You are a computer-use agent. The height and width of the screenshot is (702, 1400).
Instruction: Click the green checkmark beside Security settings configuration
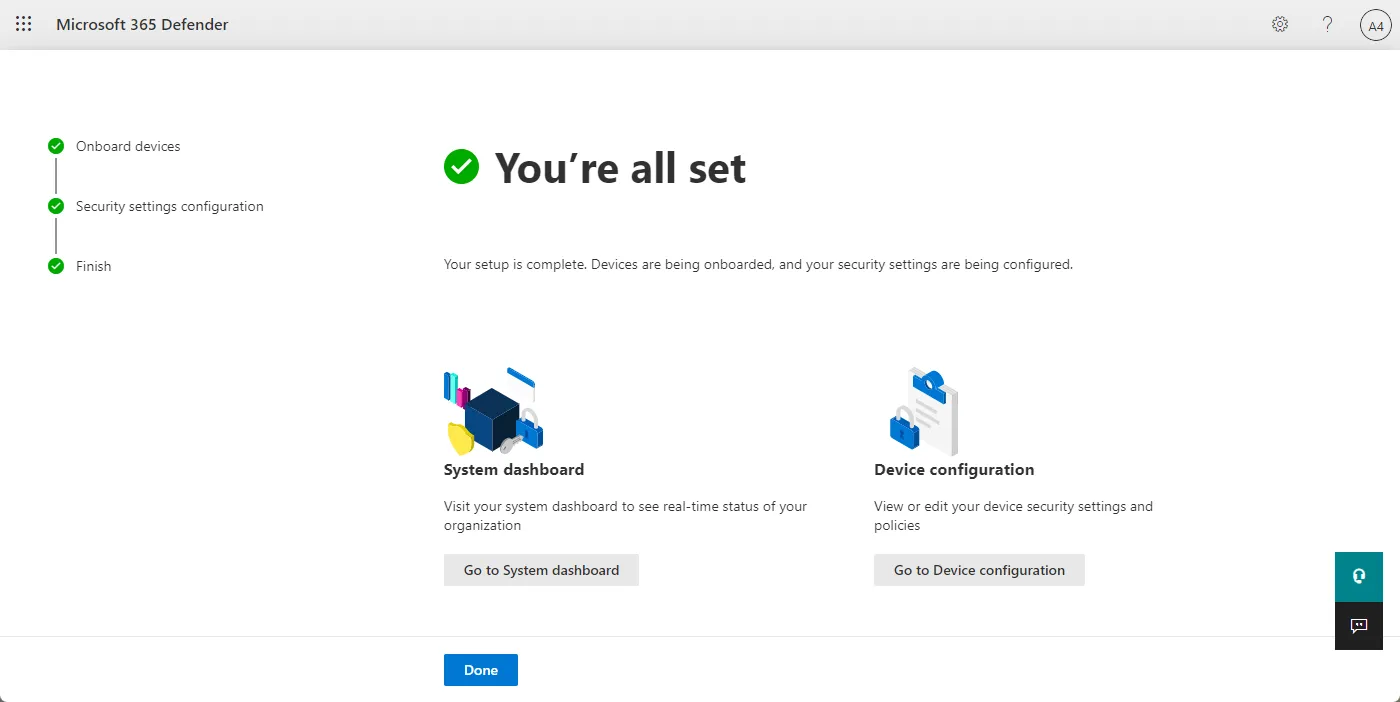[x=56, y=206]
